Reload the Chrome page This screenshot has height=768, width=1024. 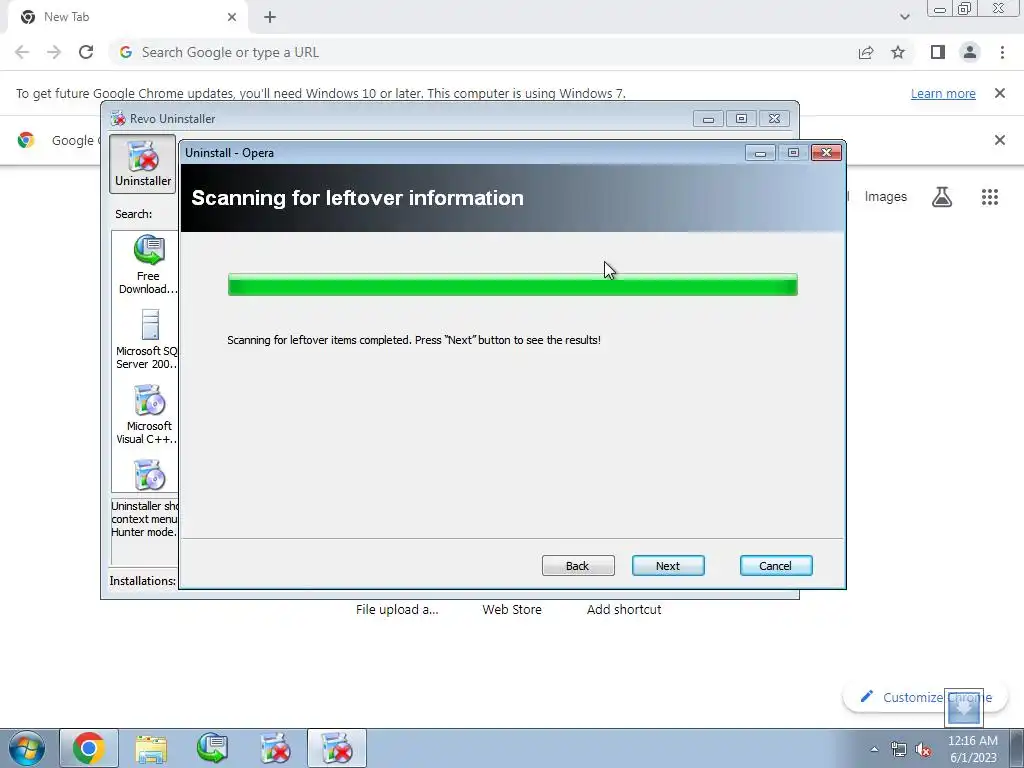pyautogui.click(x=86, y=52)
